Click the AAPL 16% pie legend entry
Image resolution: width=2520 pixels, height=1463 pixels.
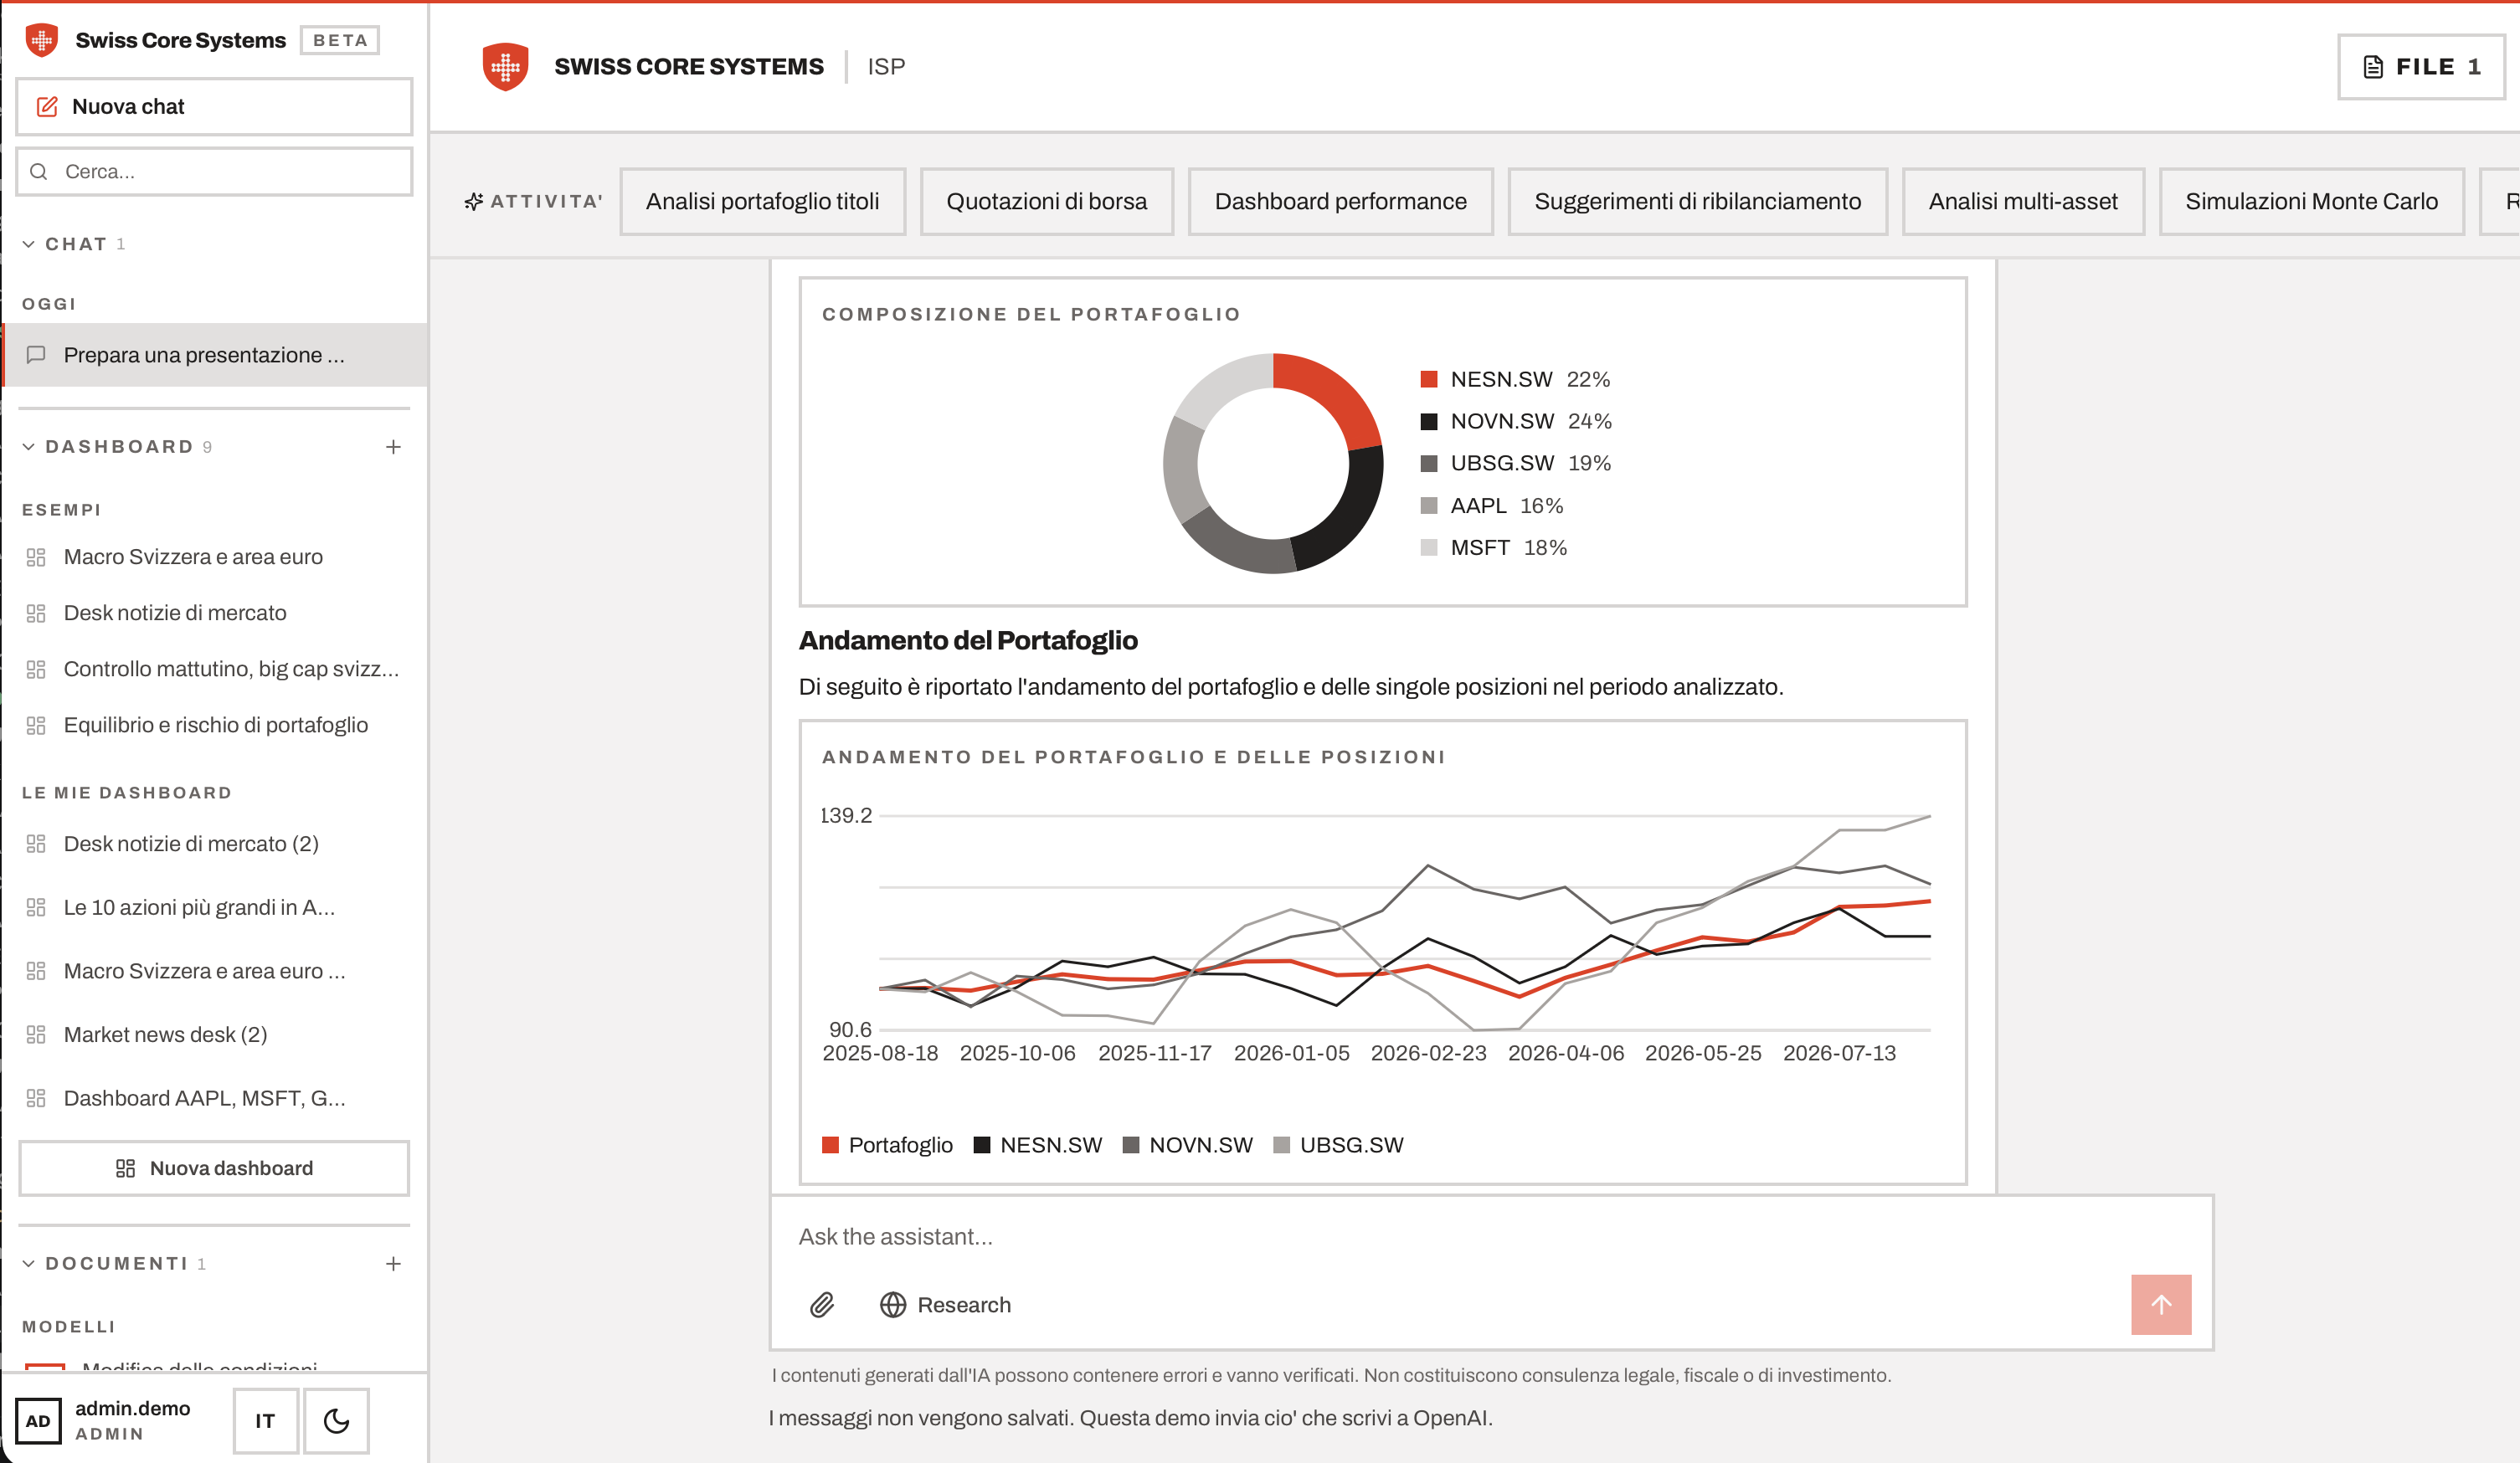(1492, 506)
